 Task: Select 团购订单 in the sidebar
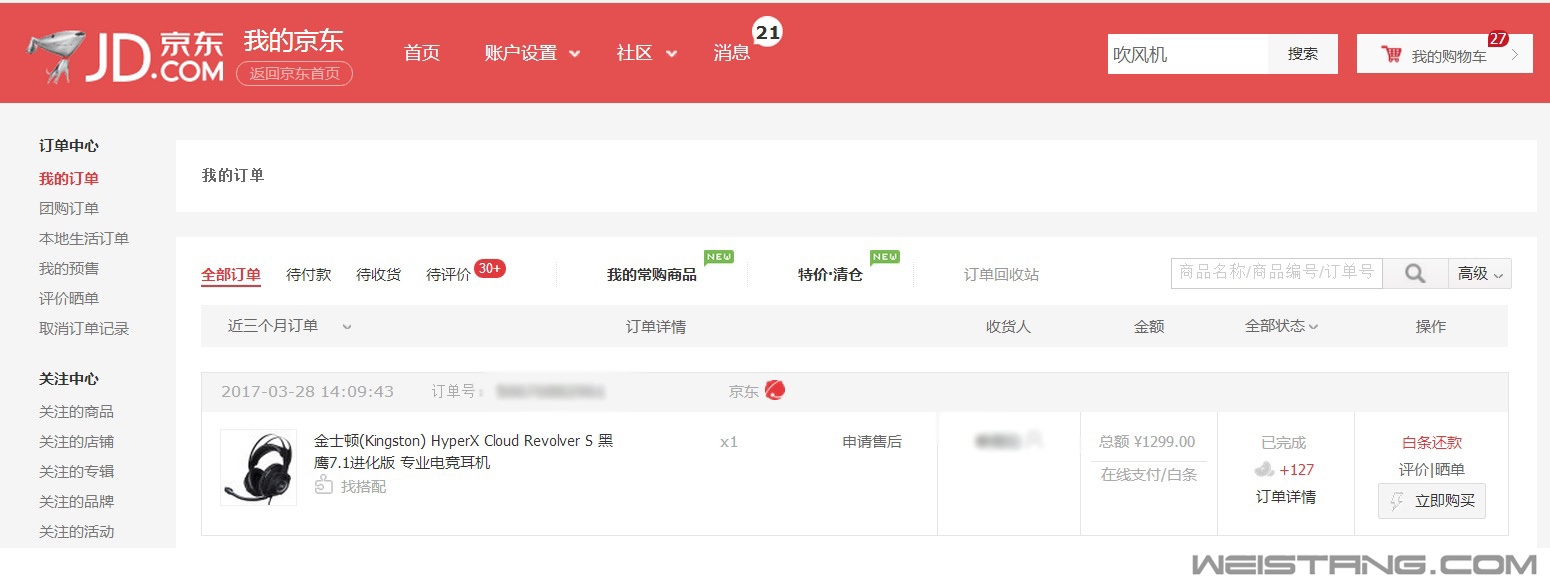(69, 209)
